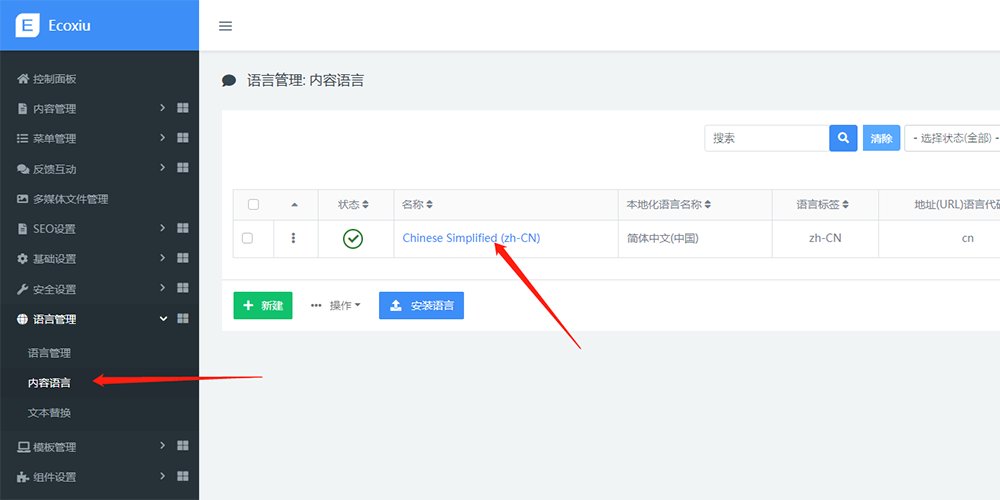Open 多媒体文件管理 from the sidebar
The height and width of the screenshot is (500, 1000).
[70, 199]
